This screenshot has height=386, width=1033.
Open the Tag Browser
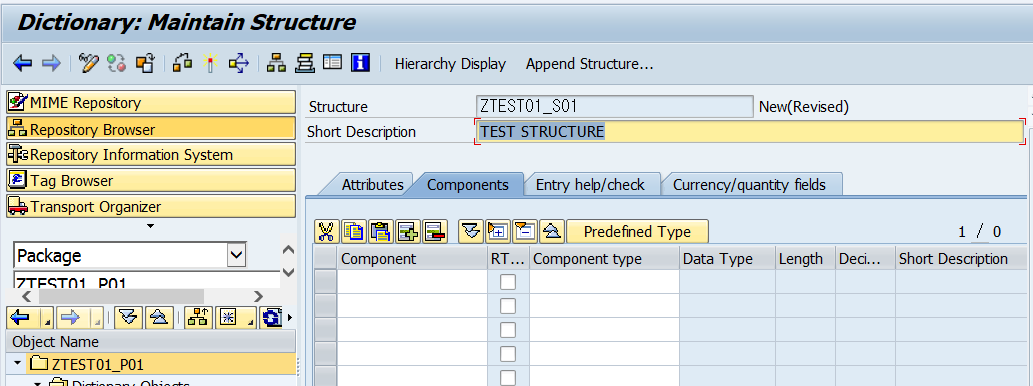point(151,180)
